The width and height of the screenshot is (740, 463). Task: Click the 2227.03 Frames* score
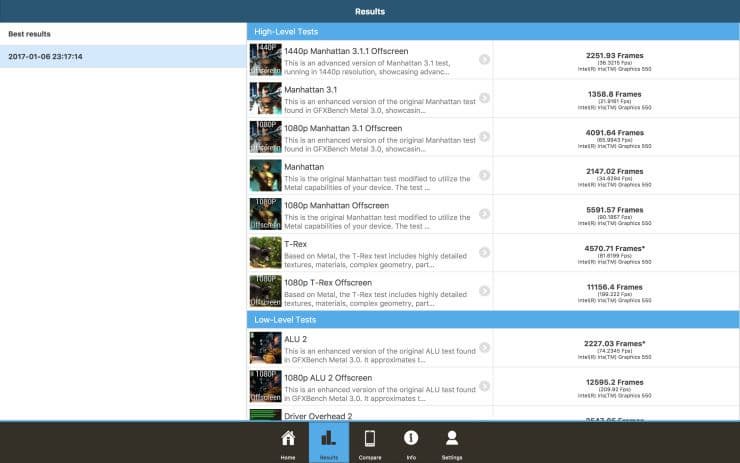click(x=614, y=344)
